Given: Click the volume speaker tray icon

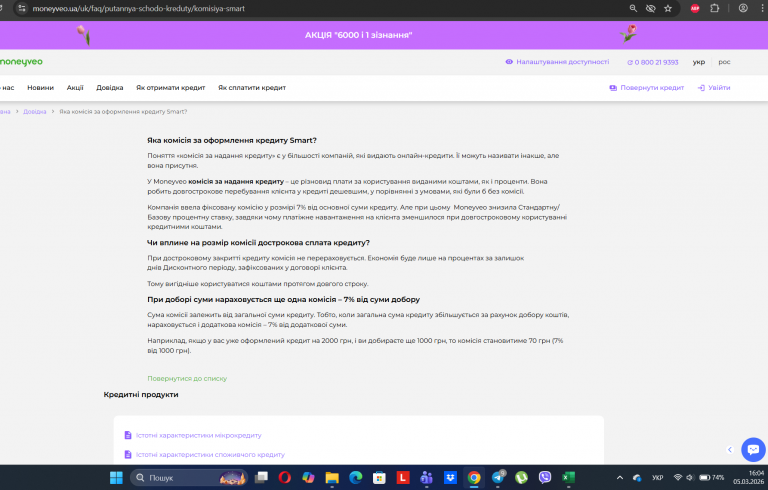Looking at the screenshot, I should [x=690, y=478].
